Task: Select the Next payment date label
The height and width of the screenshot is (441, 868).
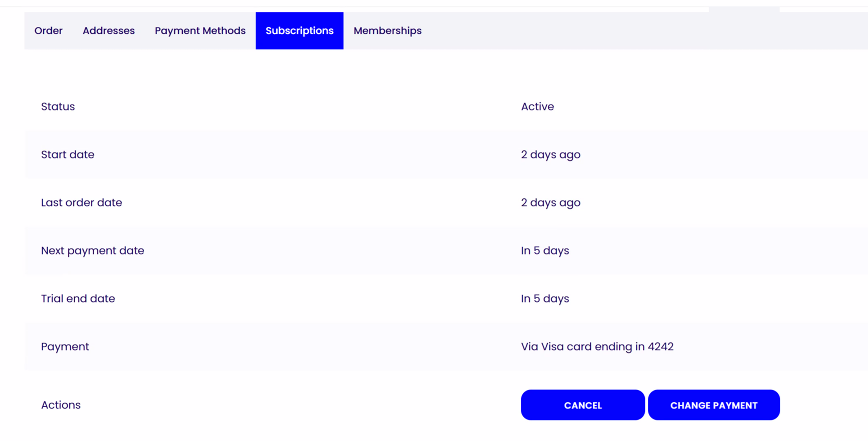Action: (92, 251)
